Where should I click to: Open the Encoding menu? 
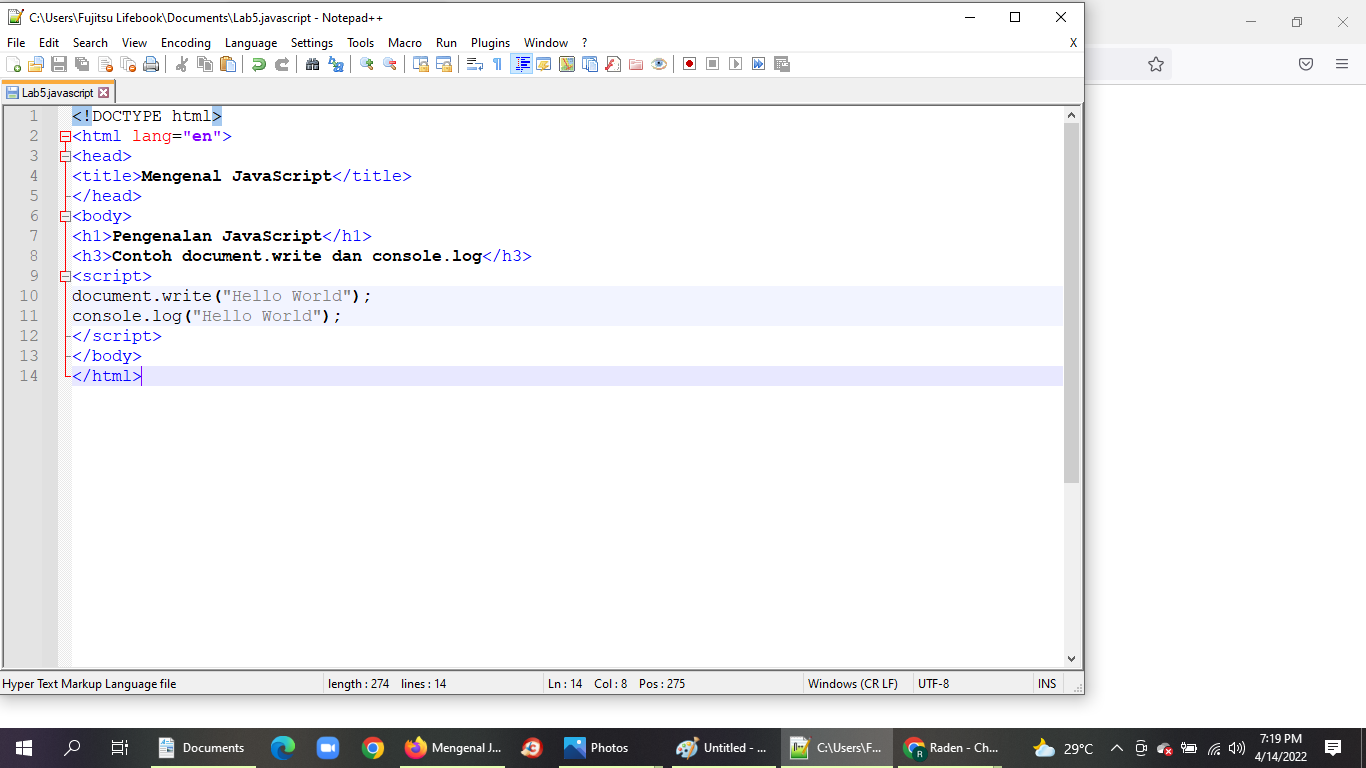tap(186, 43)
